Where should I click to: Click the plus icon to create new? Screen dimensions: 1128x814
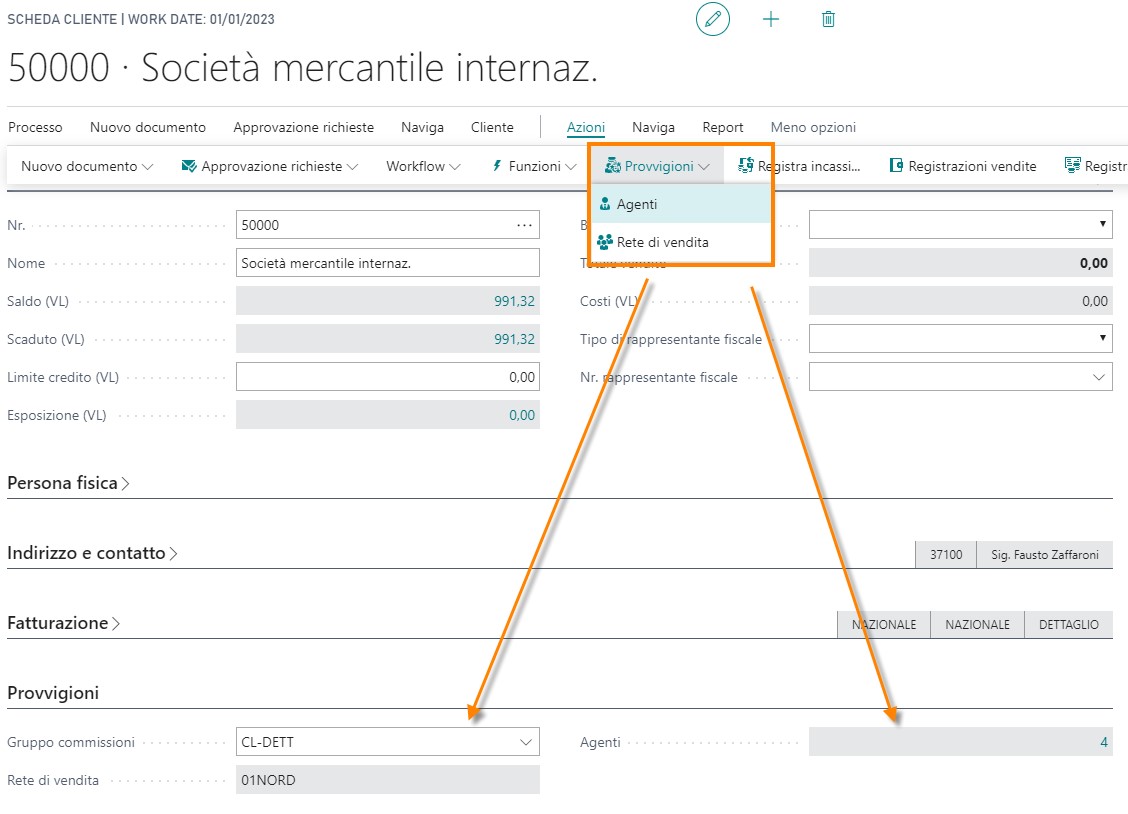coord(770,19)
